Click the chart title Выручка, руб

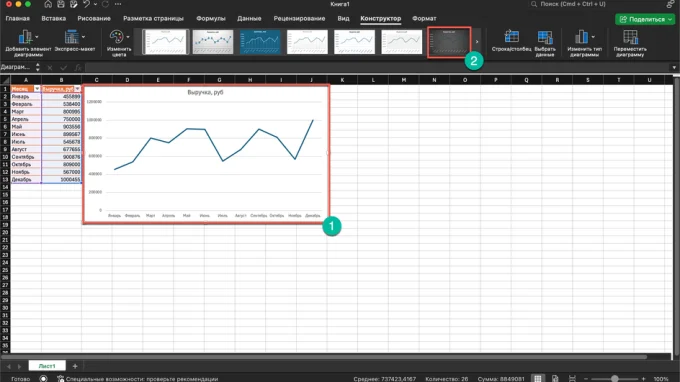point(205,92)
